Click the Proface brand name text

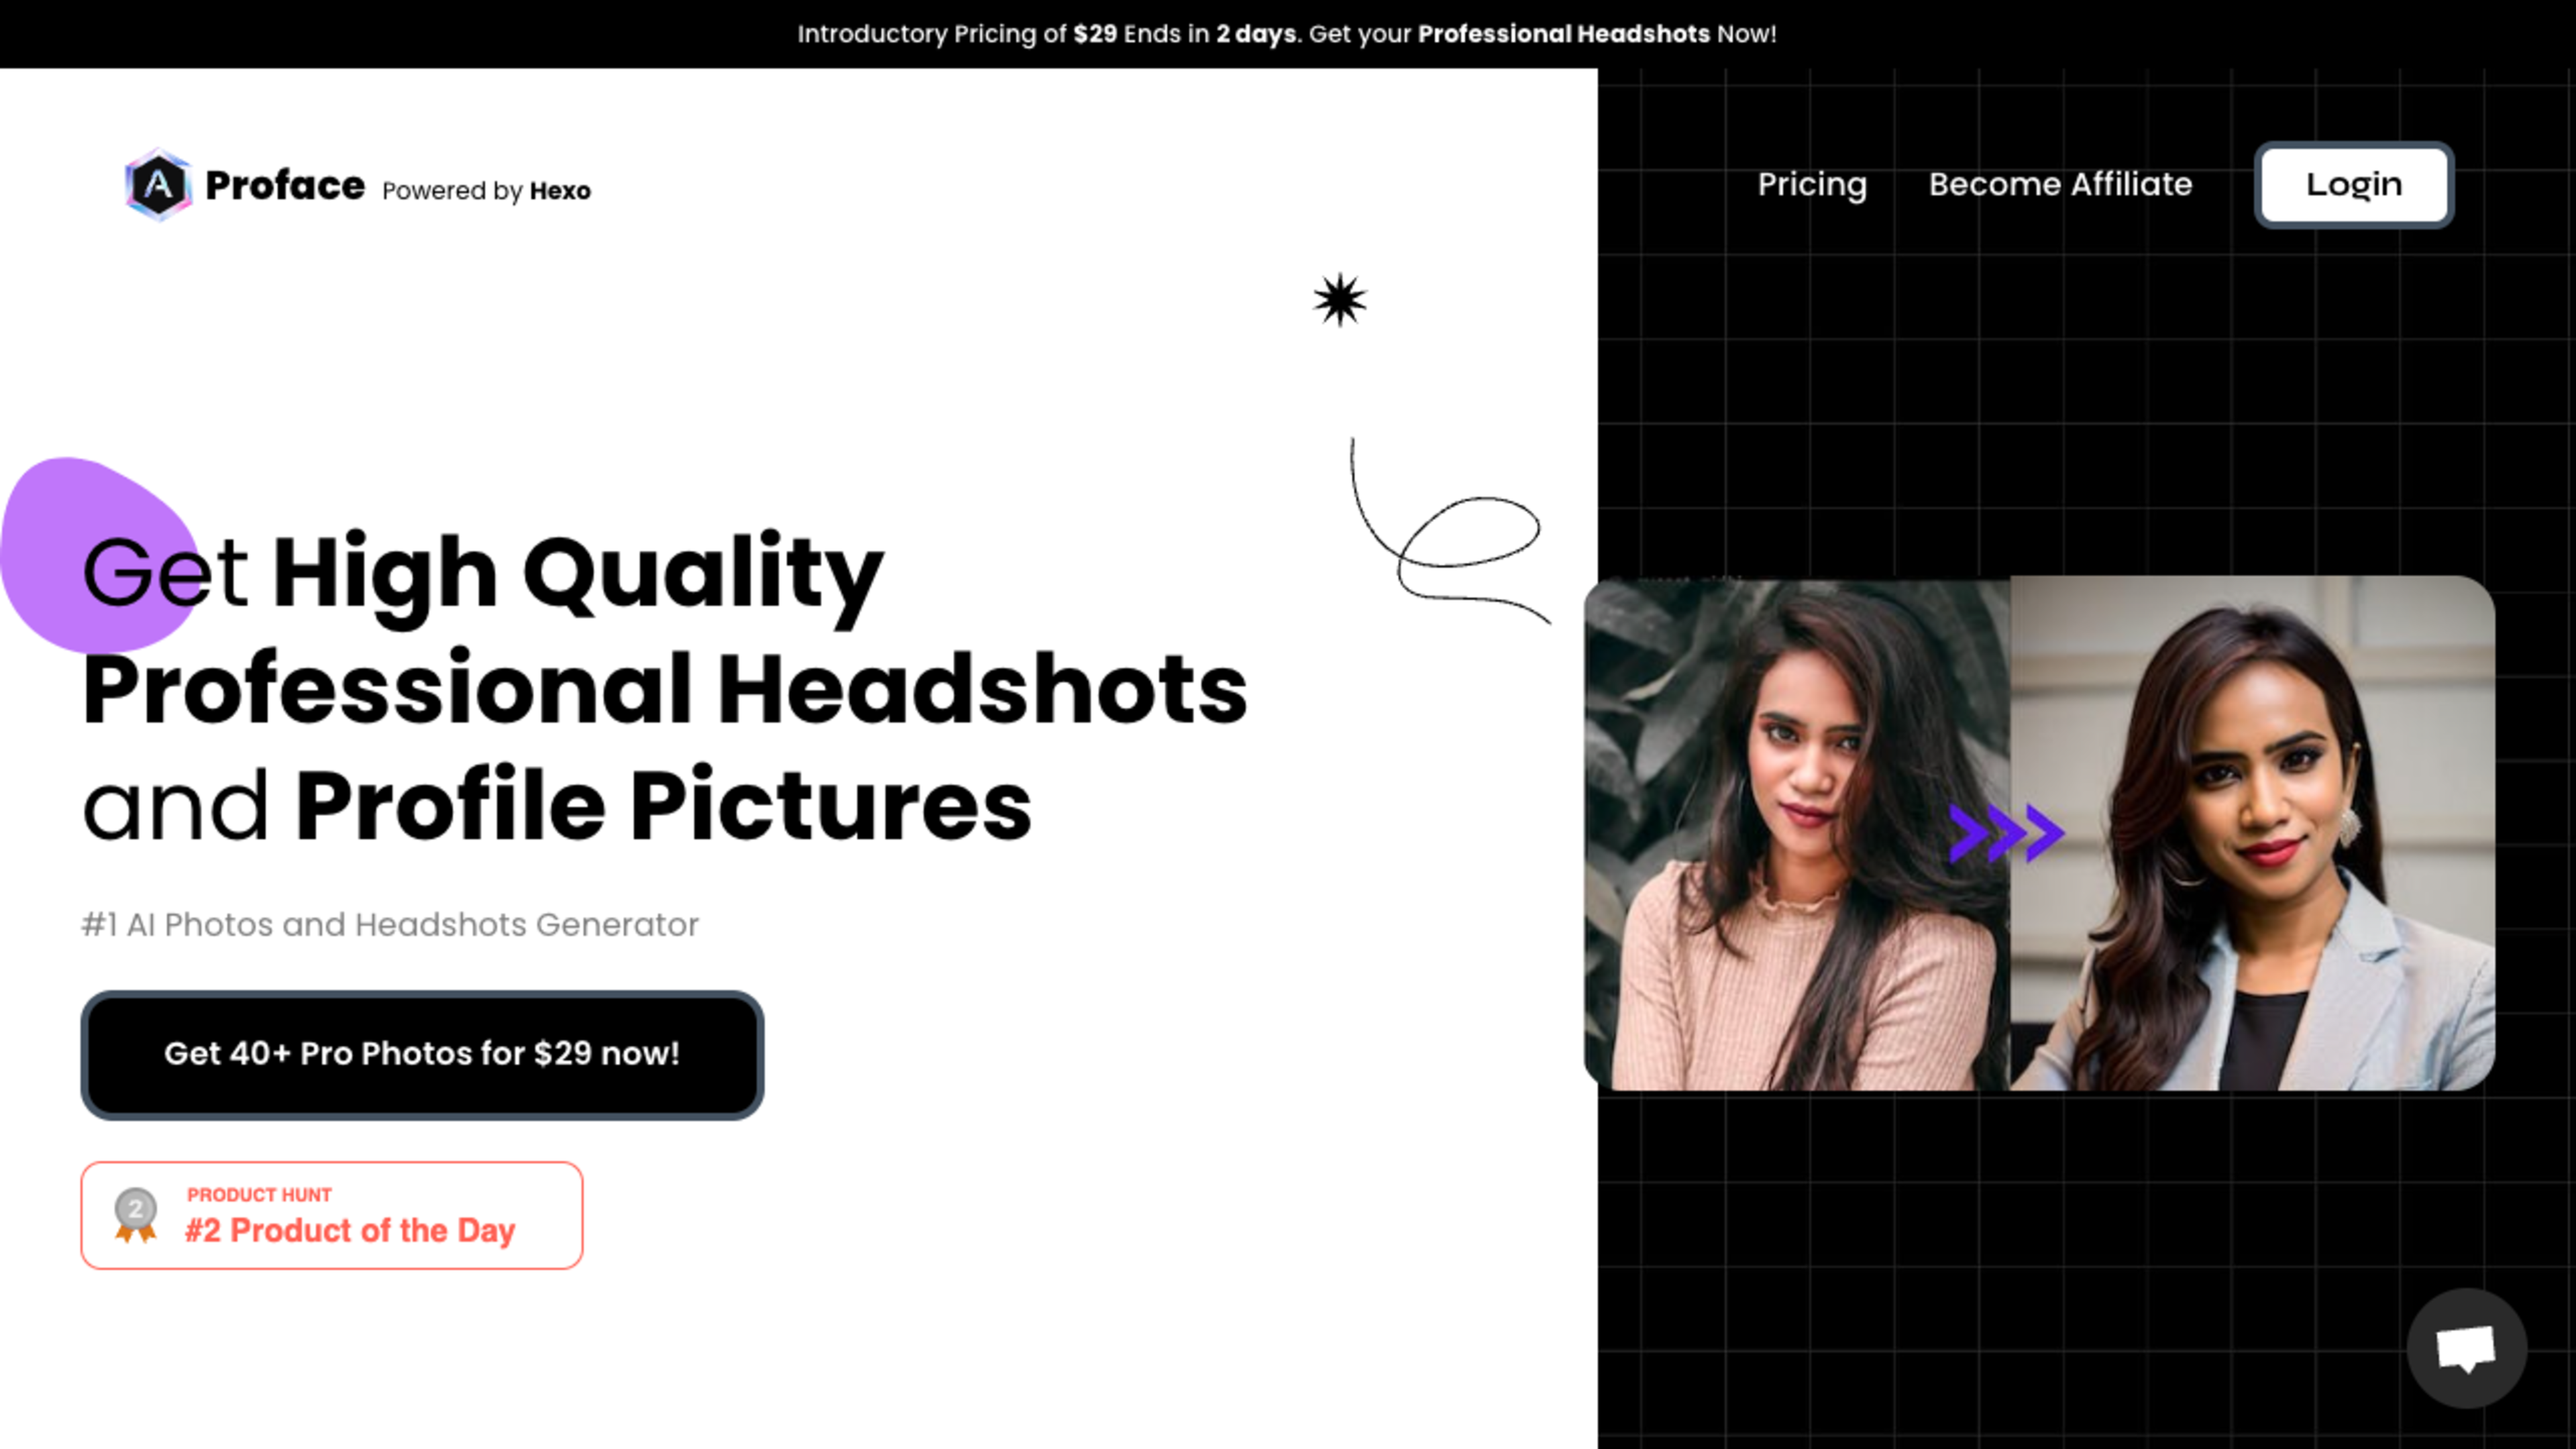(x=285, y=185)
